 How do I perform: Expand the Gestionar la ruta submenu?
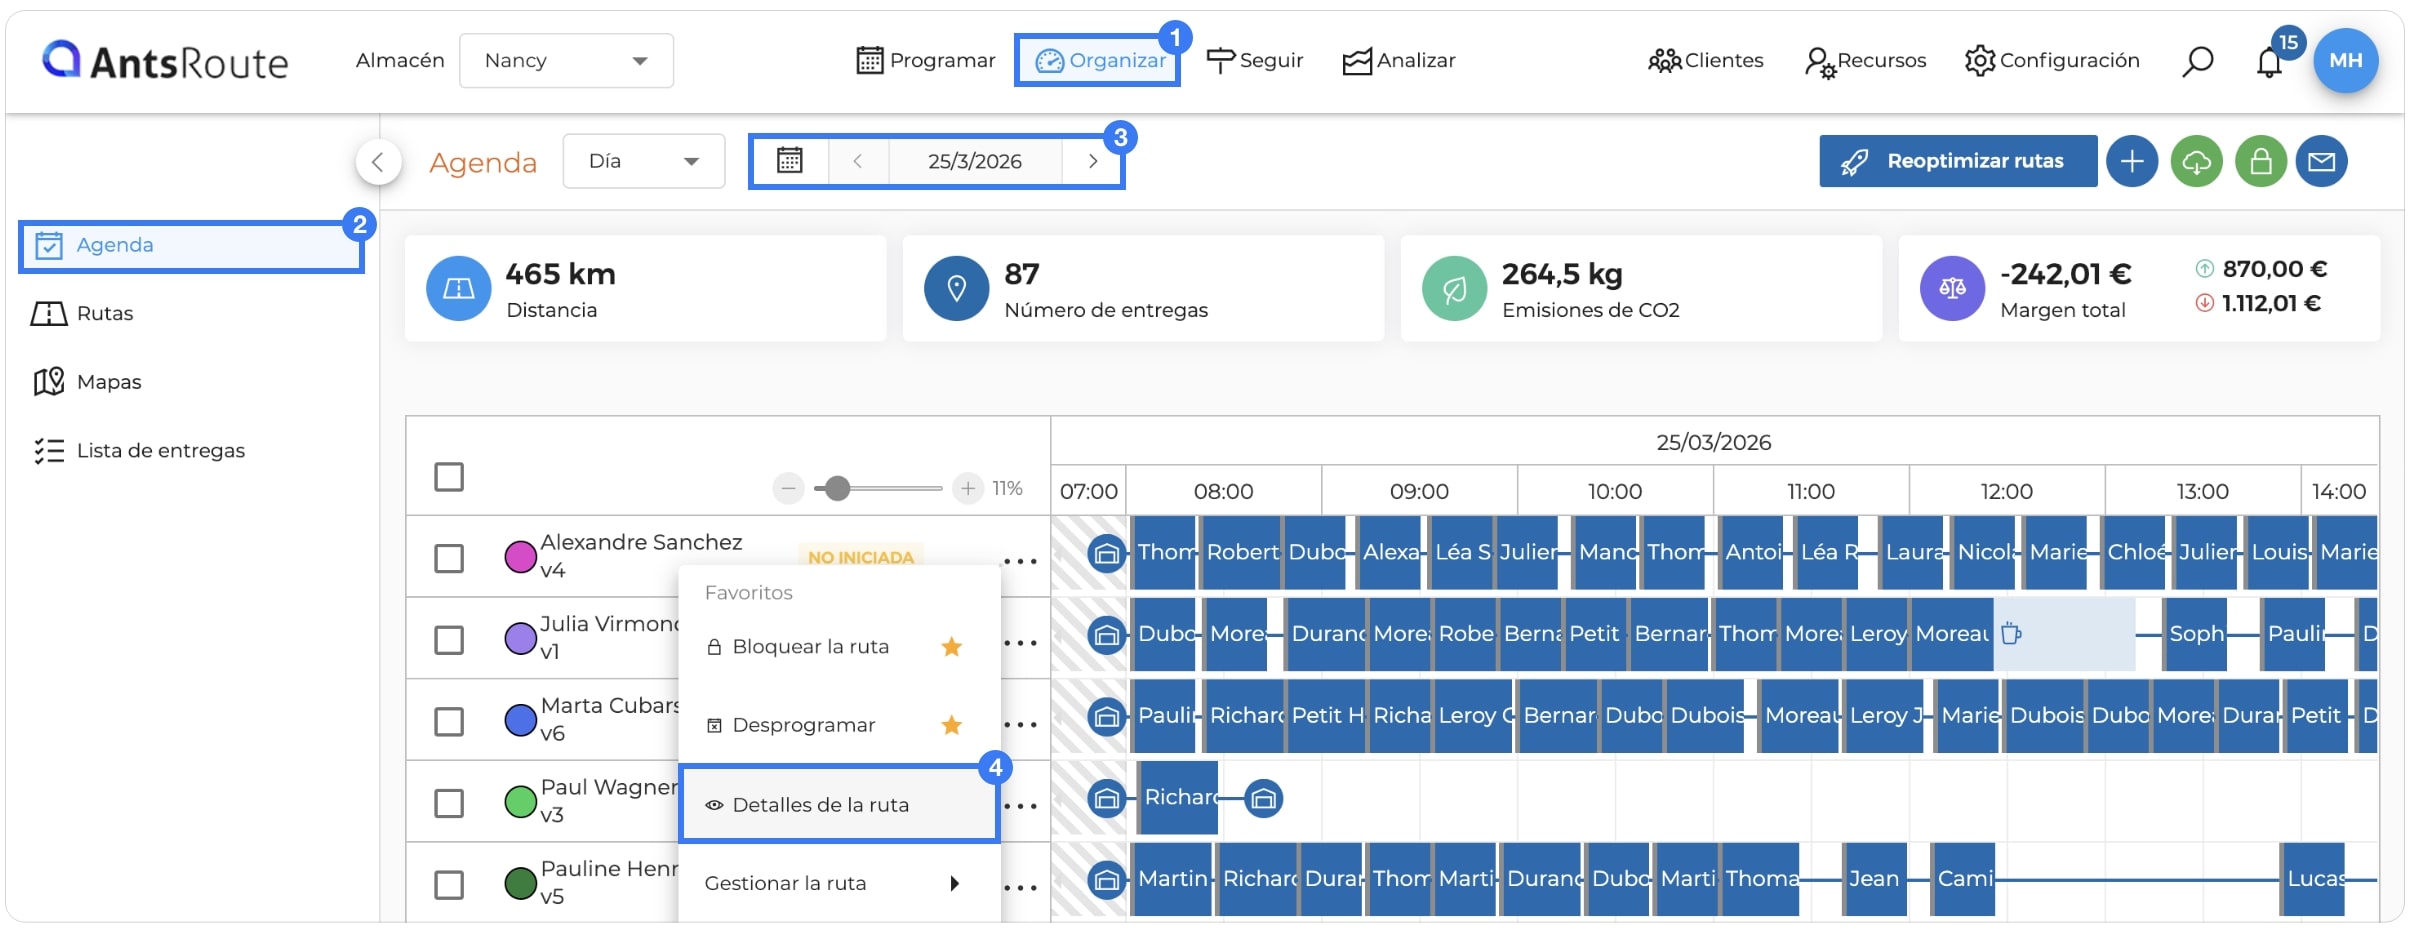[x=838, y=883]
